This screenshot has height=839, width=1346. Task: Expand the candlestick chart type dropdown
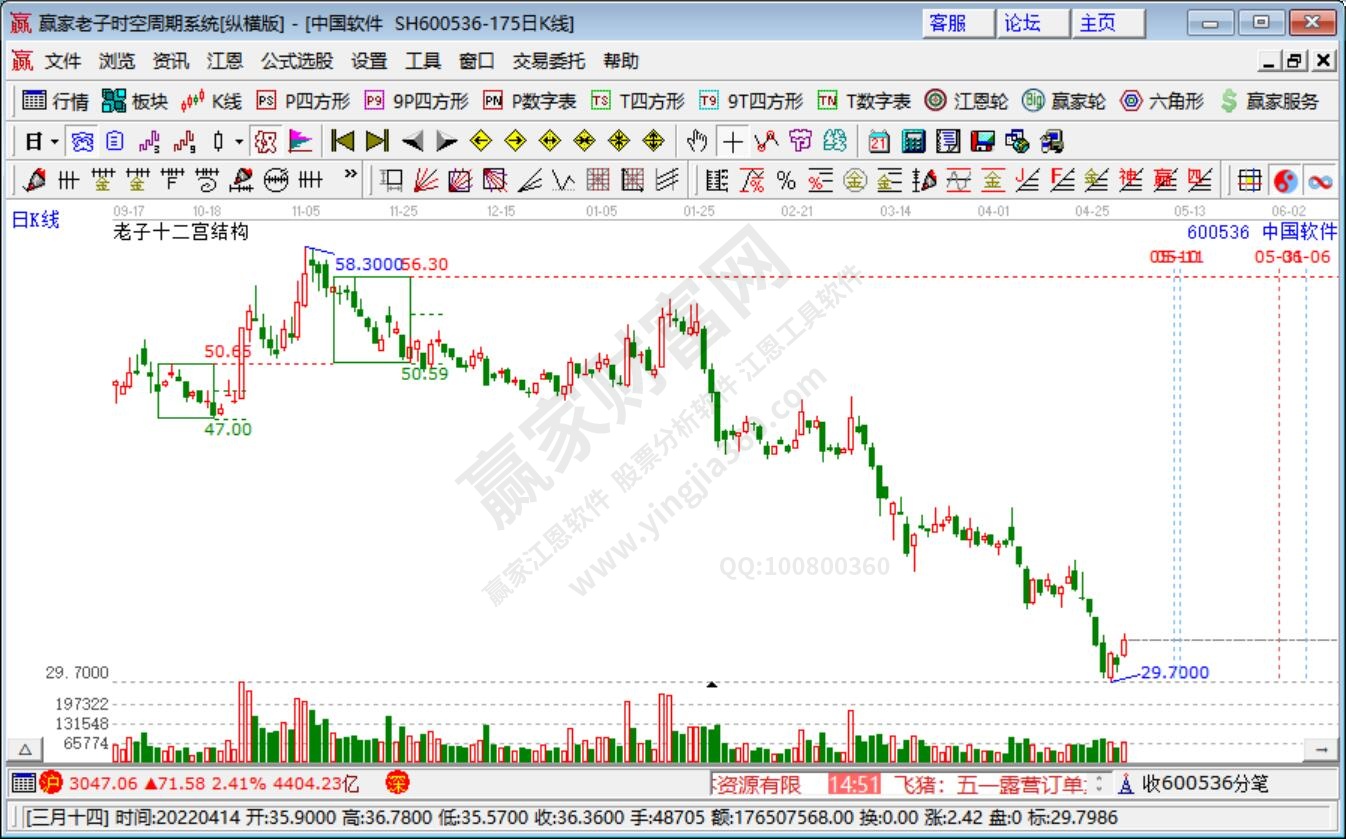coord(238,141)
